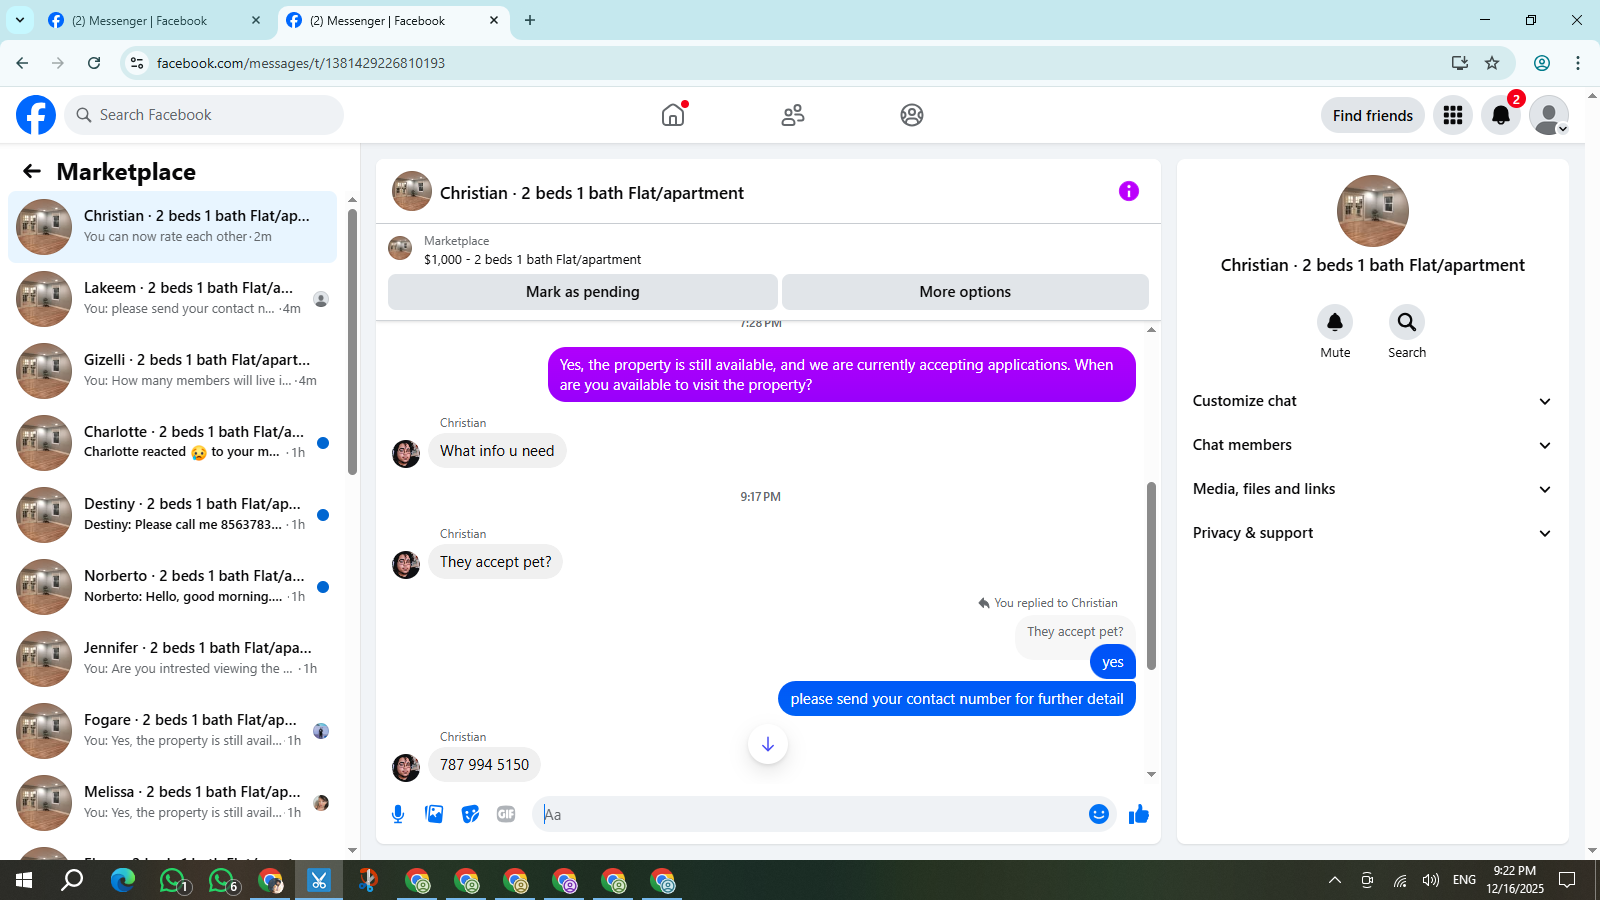1600x900 pixels.
Task: Click the large listing photo in right panel
Action: click(x=1373, y=211)
